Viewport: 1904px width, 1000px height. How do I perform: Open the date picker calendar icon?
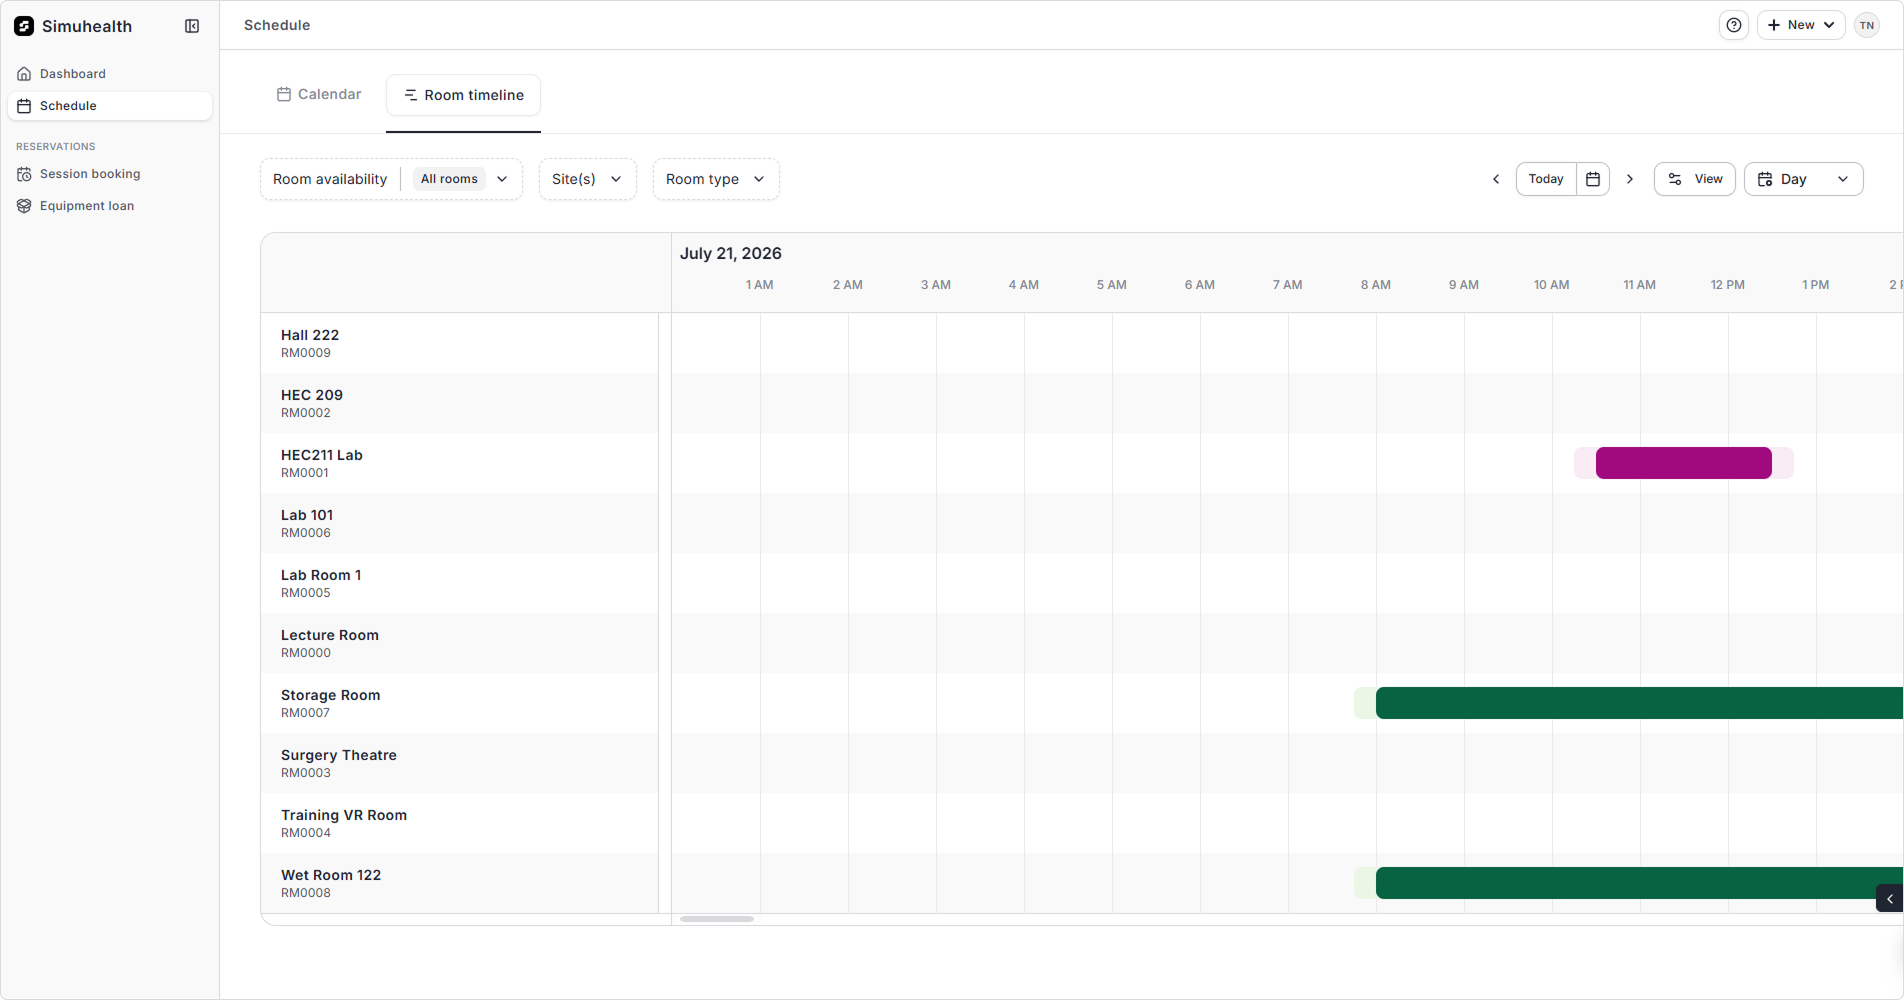click(1593, 179)
